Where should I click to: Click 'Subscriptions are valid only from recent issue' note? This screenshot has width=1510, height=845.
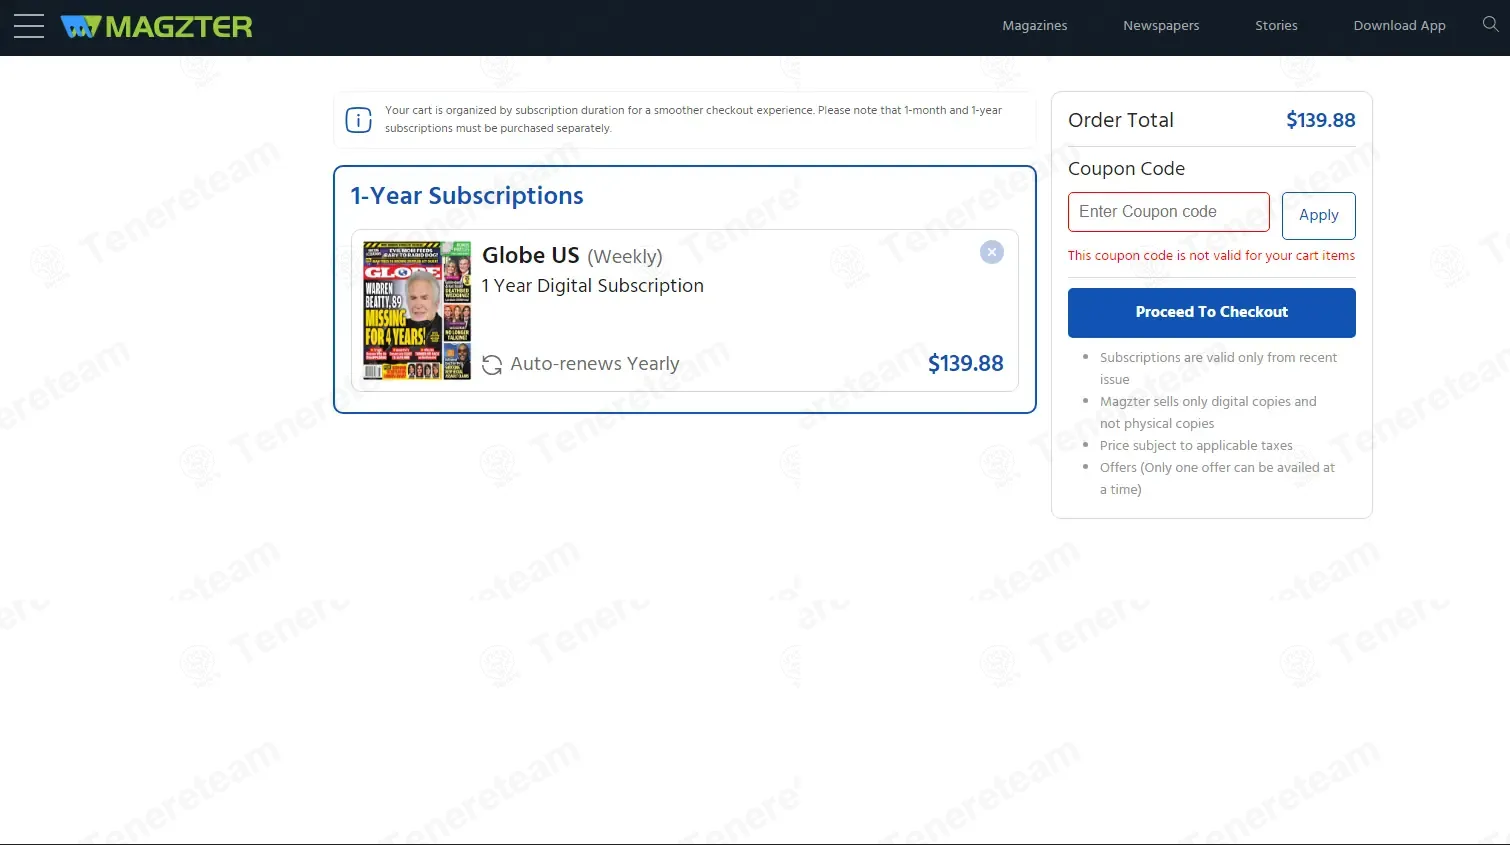pyautogui.click(x=1218, y=368)
